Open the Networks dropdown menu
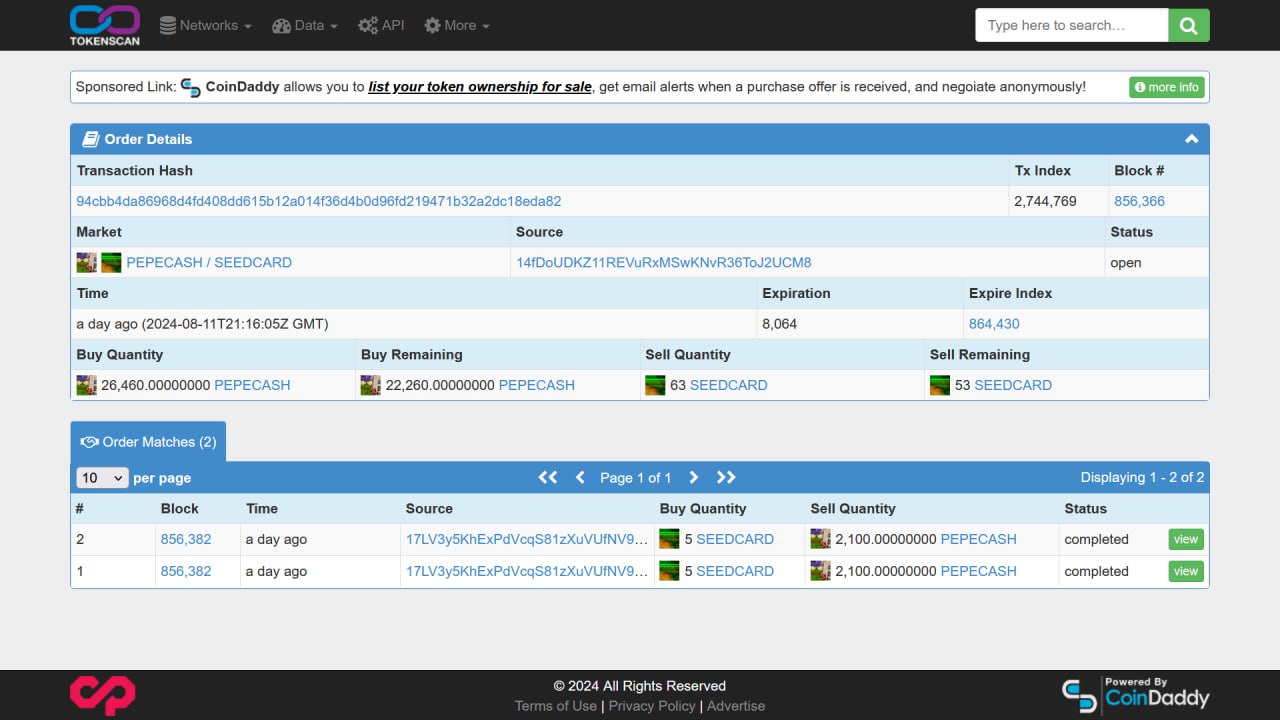1280x720 pixels. tap(205, 25)
